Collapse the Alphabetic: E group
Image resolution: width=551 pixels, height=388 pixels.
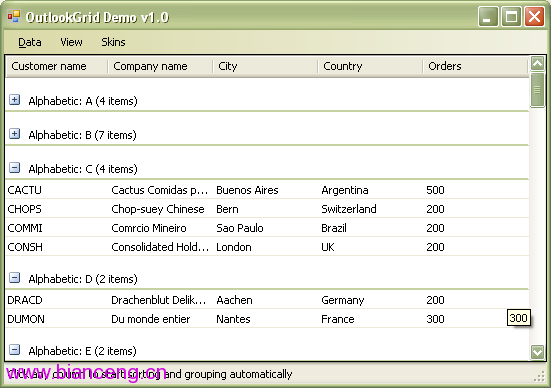[14, 350]
